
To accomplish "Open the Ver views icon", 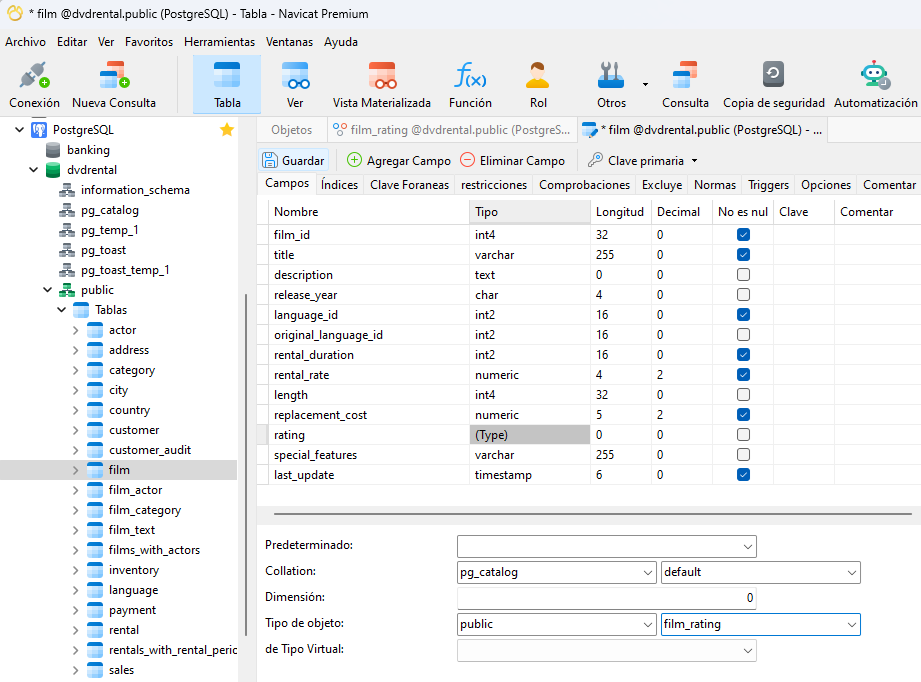I will [295, 76].
